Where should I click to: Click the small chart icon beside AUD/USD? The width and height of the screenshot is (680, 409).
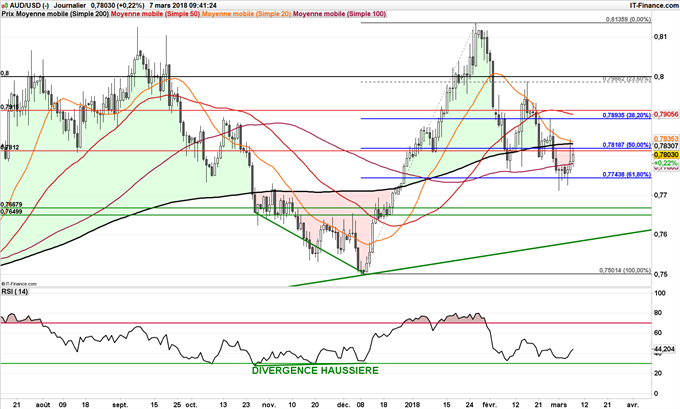pos(5,5)
